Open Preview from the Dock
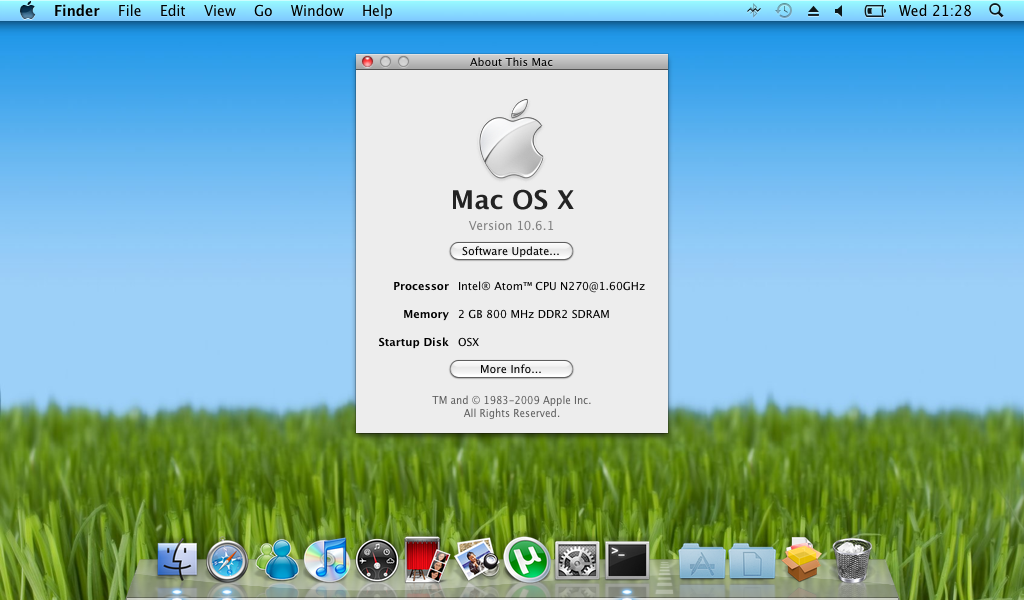 coord(477,560)
